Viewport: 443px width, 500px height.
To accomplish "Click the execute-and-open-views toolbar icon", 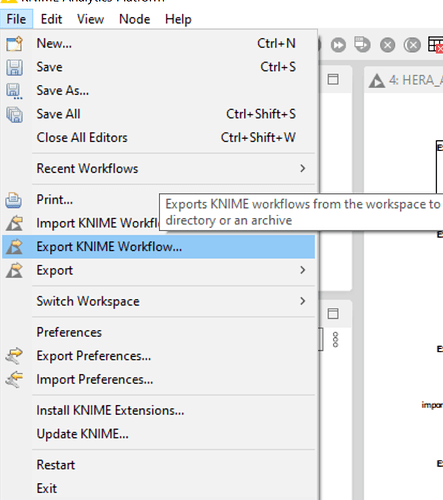I will click(362, 44).
